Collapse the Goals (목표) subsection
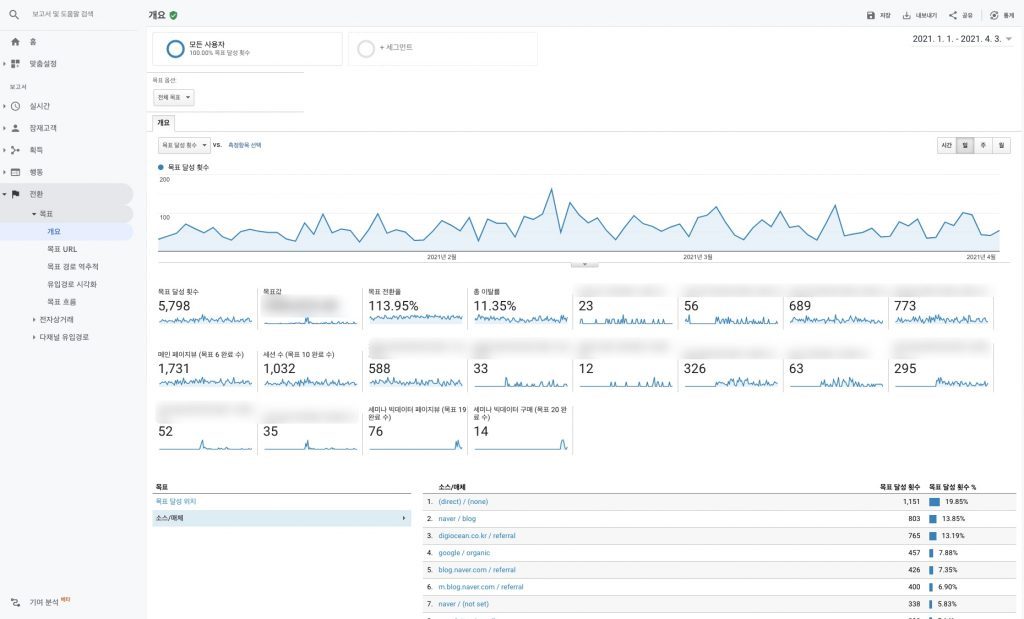 coord(34,214)
